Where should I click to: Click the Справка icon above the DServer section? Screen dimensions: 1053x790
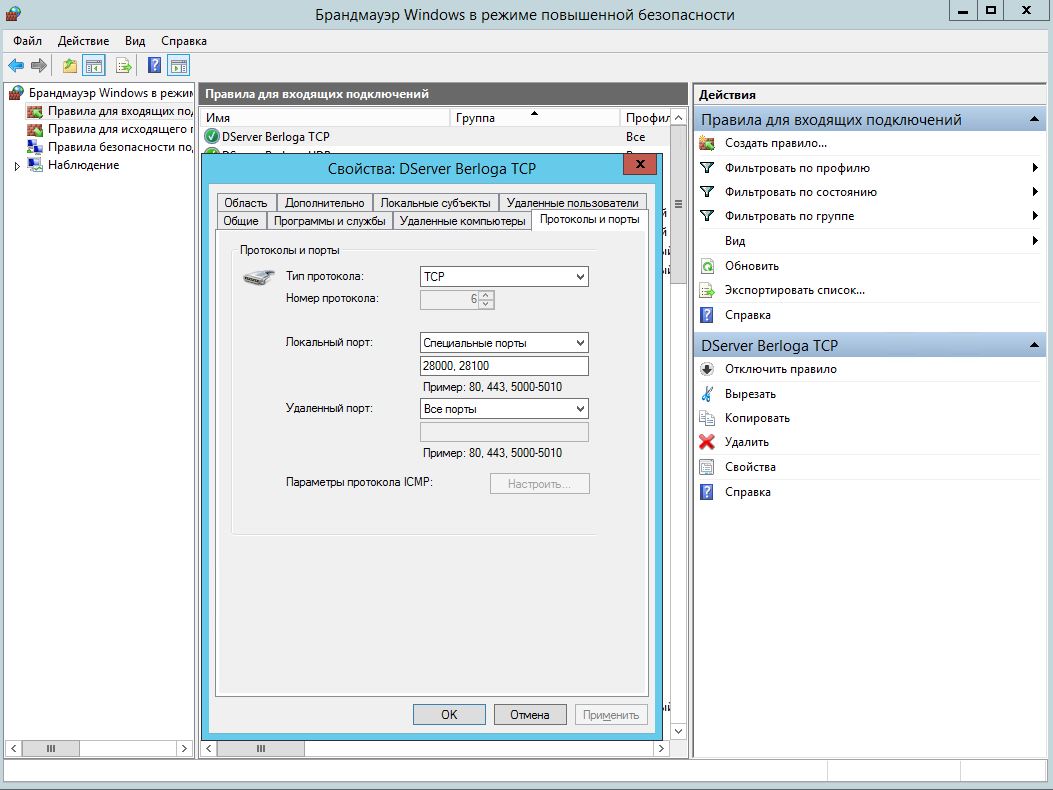pos(706,315)
